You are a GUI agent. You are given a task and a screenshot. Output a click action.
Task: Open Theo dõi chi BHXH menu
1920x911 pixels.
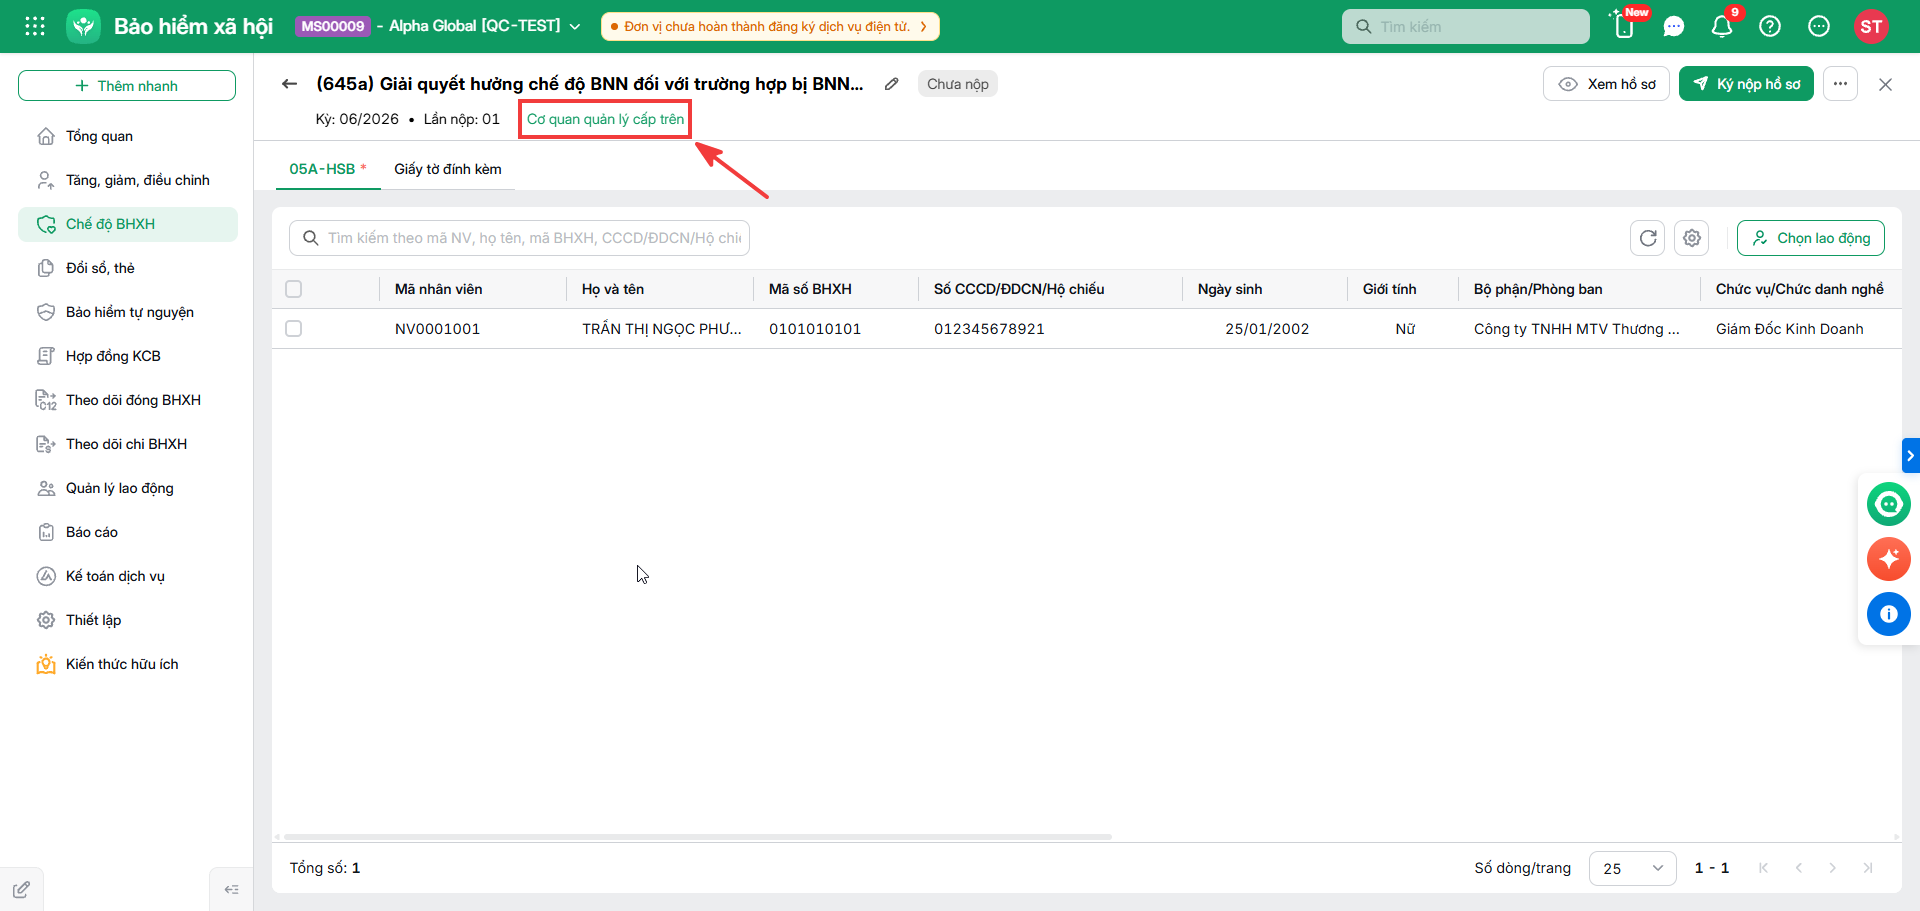128,444
